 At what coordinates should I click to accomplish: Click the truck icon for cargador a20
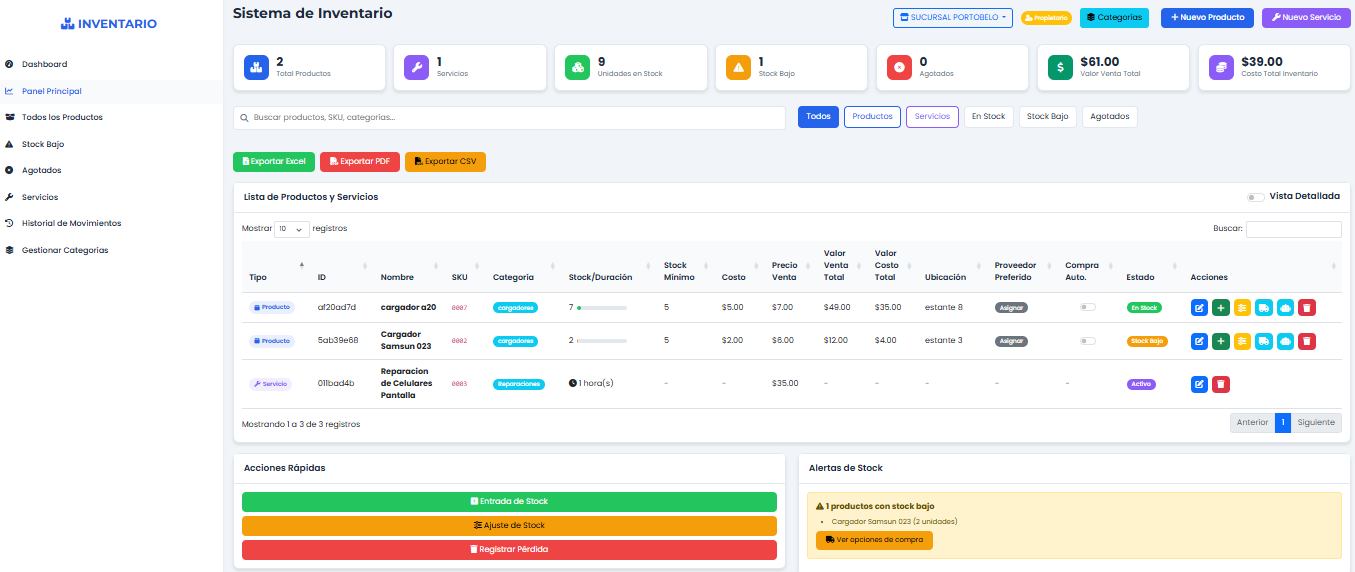[1264, 308]
